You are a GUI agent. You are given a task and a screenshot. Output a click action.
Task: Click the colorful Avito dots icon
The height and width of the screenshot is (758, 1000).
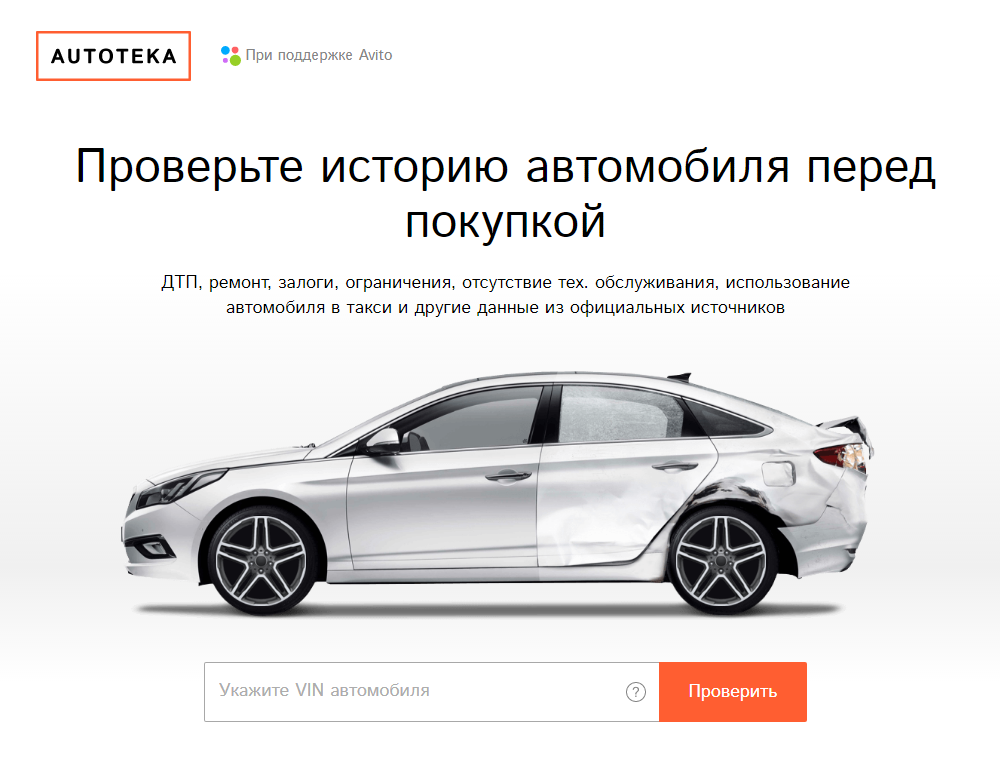[230, 55]
